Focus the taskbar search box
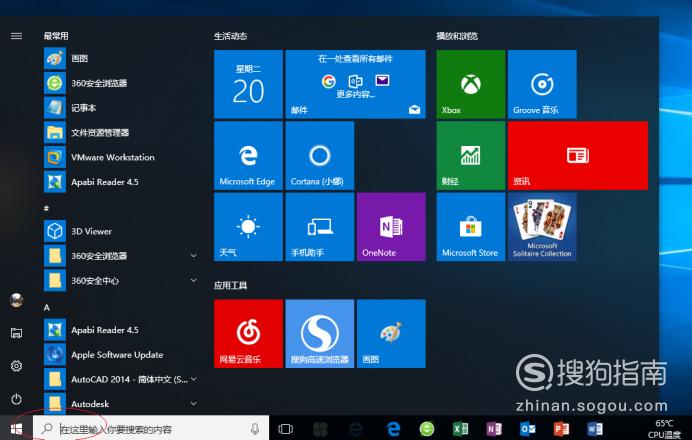This screenshot has width=692, height=440. 151,428
